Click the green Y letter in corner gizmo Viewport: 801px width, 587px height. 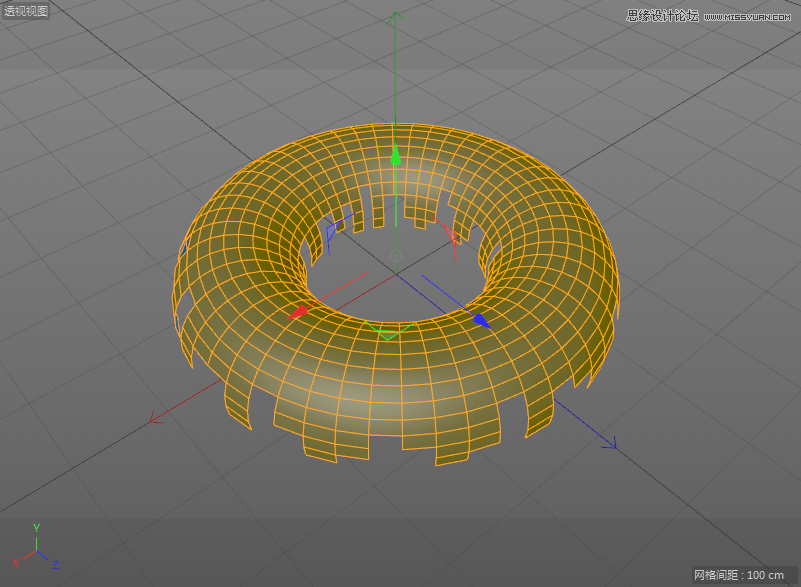(x=36, y=527)
